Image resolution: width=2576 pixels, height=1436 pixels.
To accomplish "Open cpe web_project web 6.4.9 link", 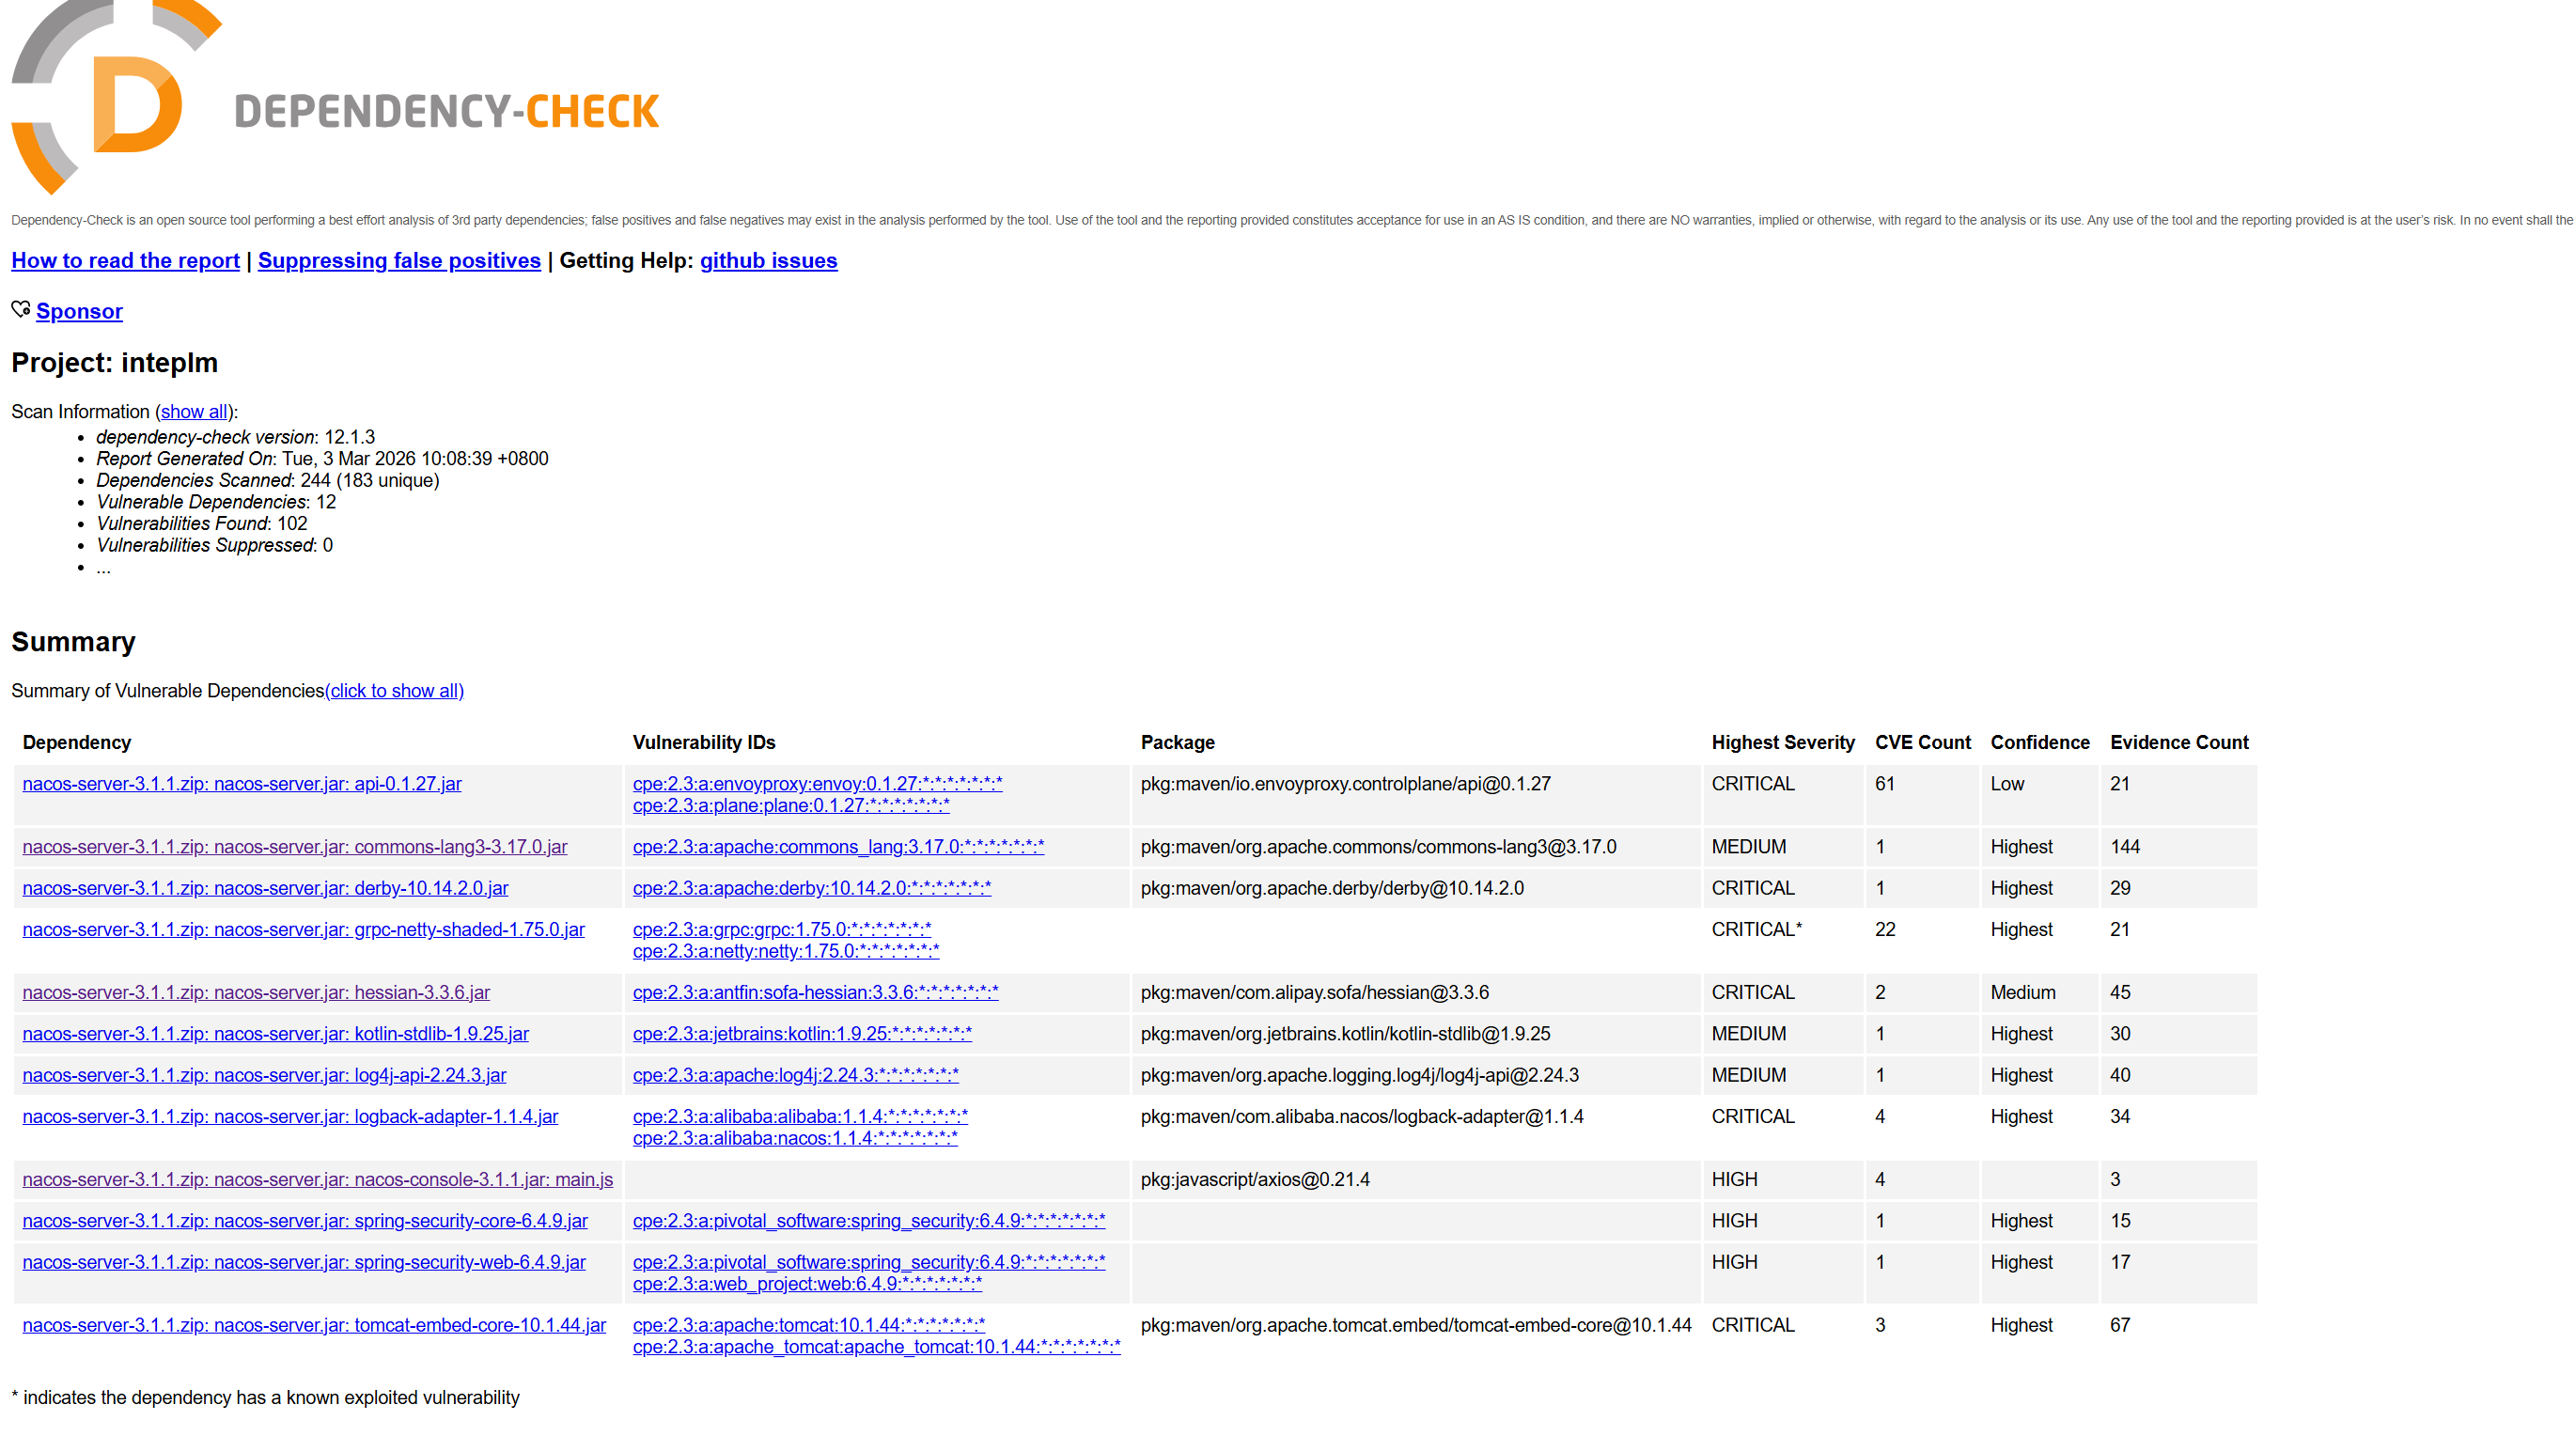I will 807,1283.
